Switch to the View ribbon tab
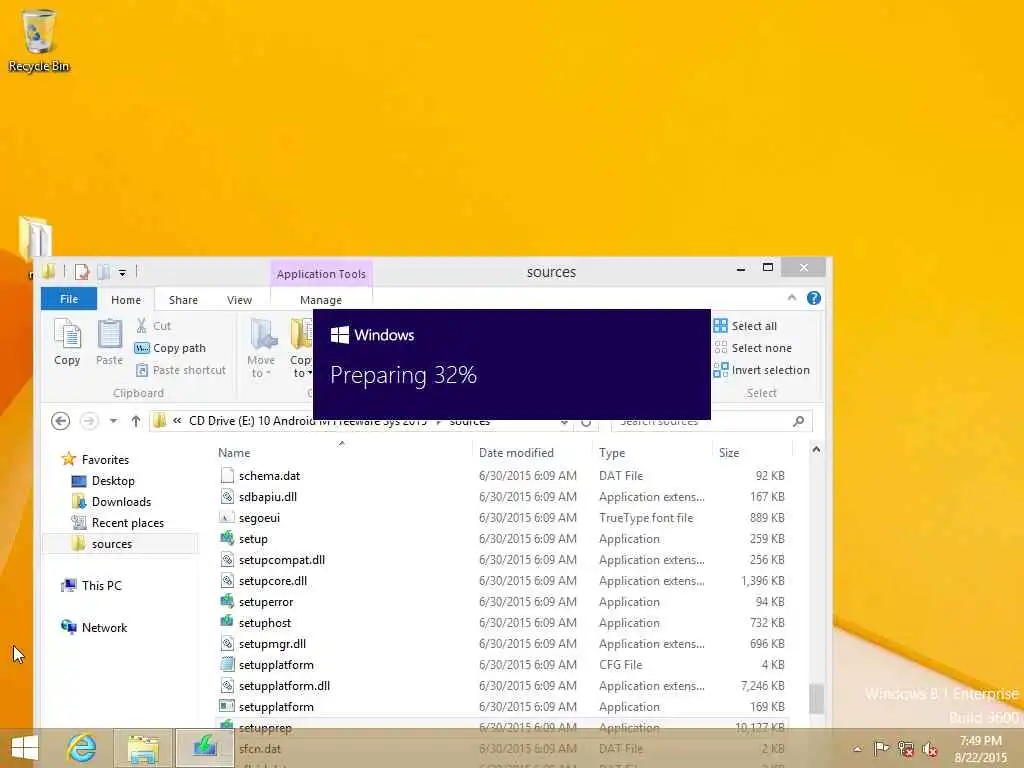 239,300
